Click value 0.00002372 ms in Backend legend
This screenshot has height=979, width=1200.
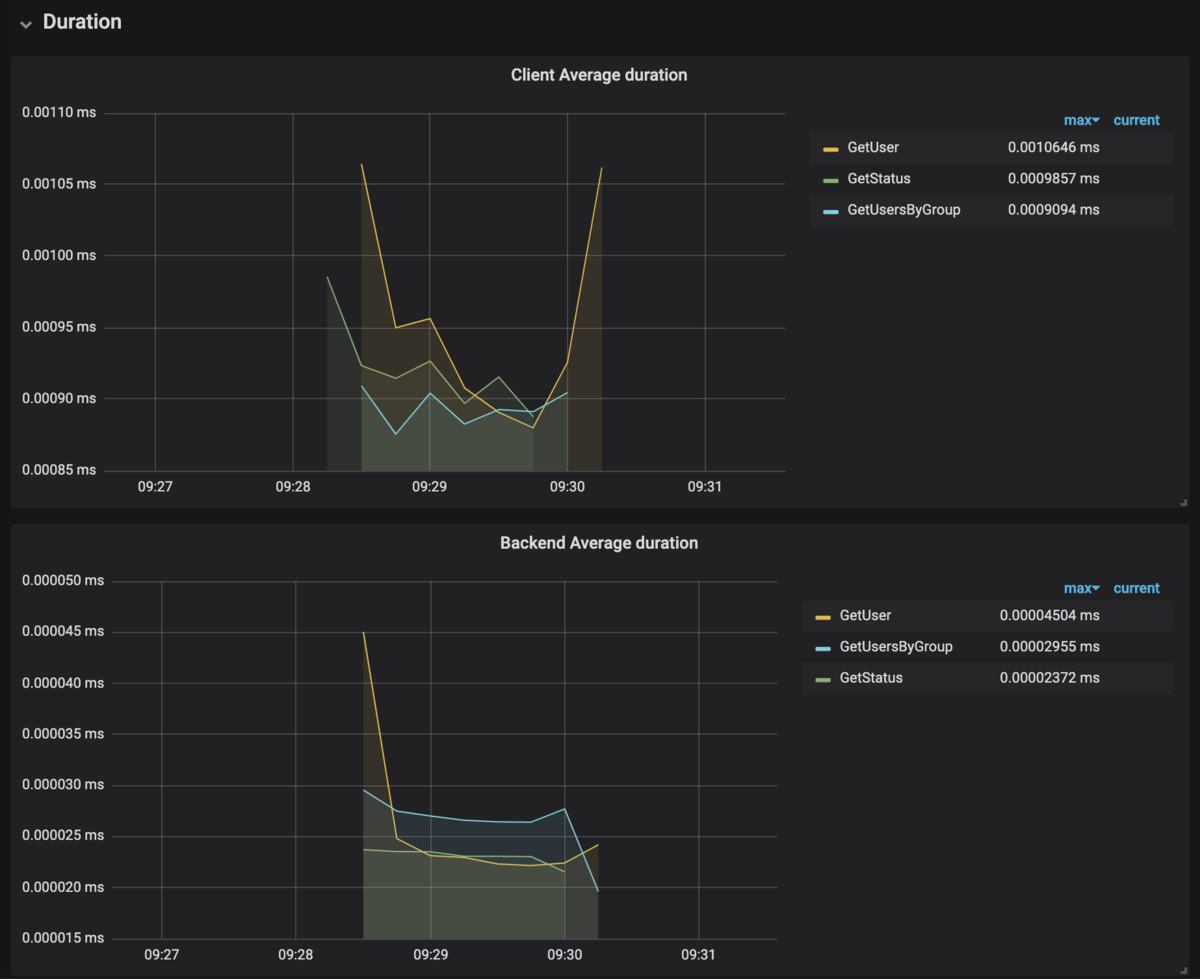[x=1050, y=678]
